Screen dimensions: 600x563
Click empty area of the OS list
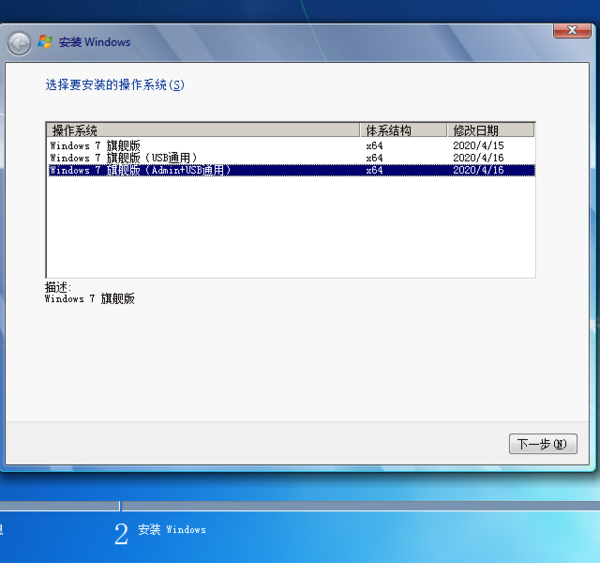(290, 230)
